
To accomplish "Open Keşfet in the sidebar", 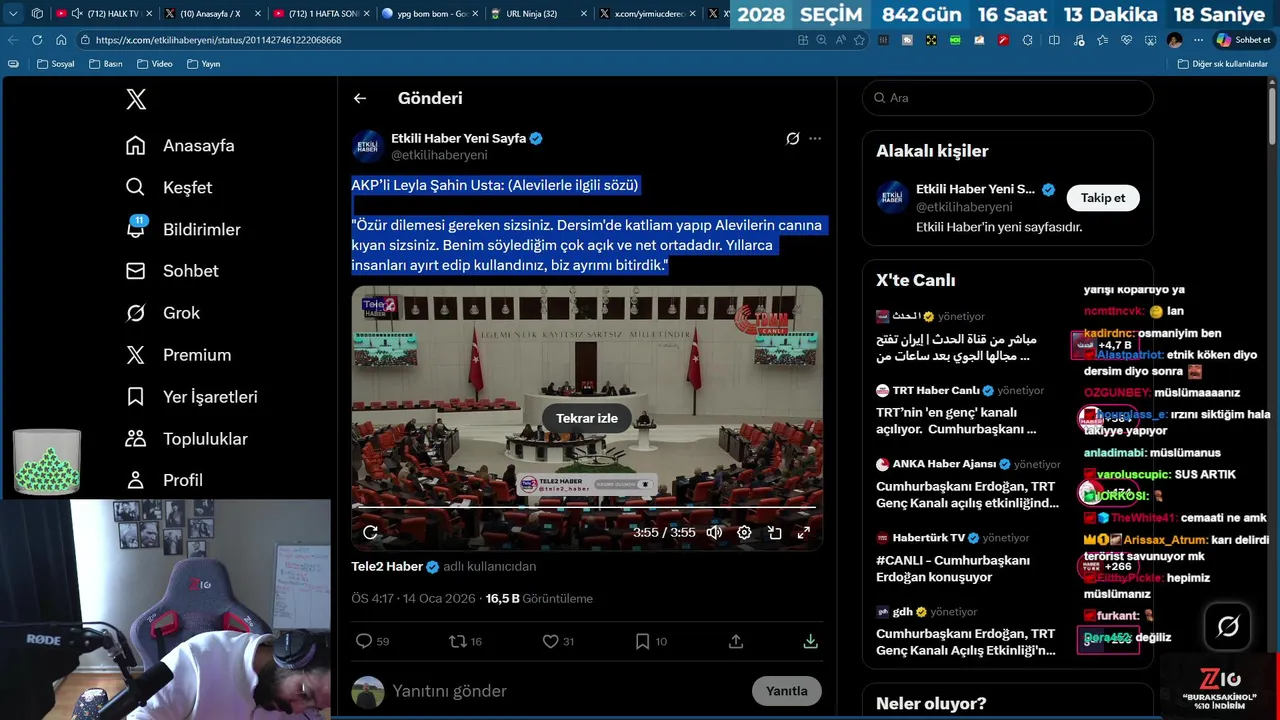I will click(x=168, y=188).
